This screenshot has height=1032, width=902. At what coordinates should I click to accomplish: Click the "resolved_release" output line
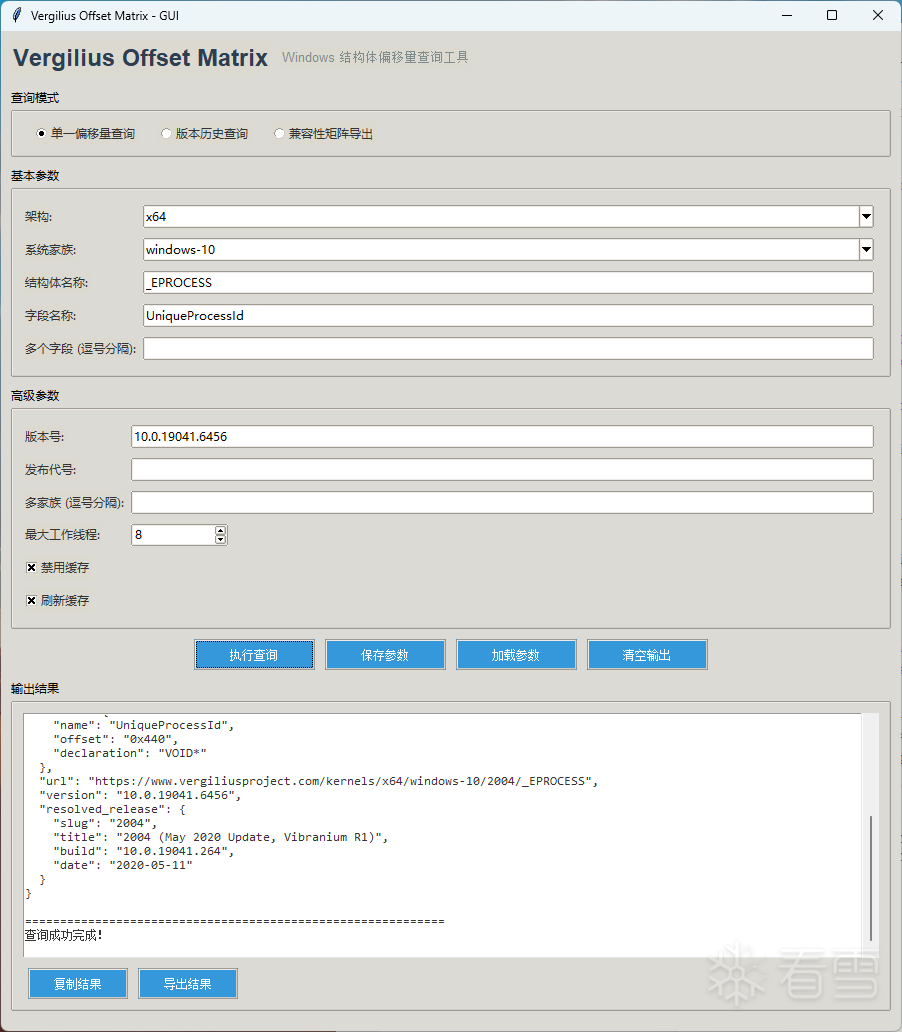(x=112, y=809)
